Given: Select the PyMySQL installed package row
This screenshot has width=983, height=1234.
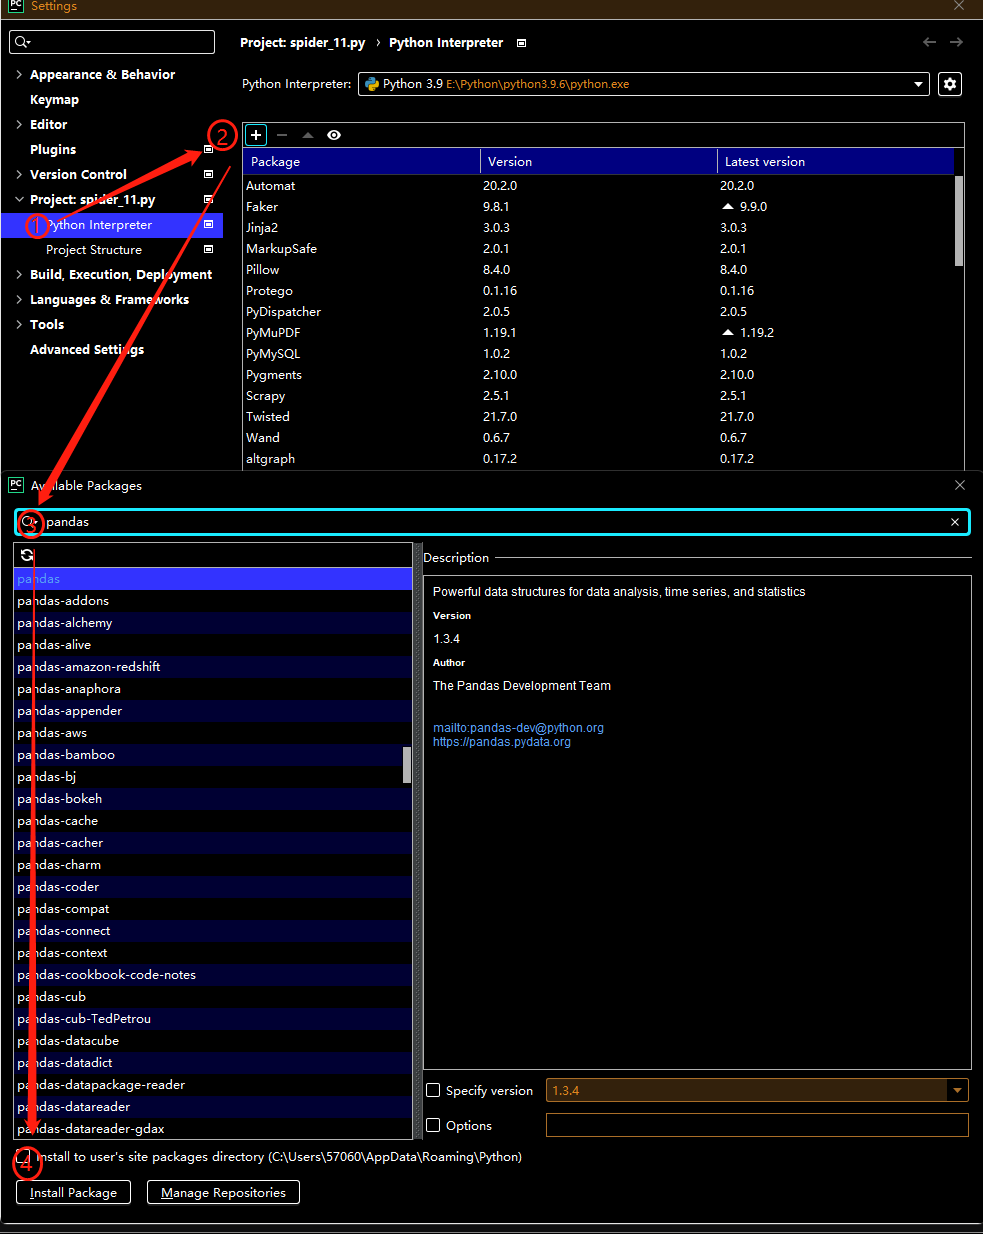Looking at the screenshot, I should pyautogui.click(x=599, y=354).
